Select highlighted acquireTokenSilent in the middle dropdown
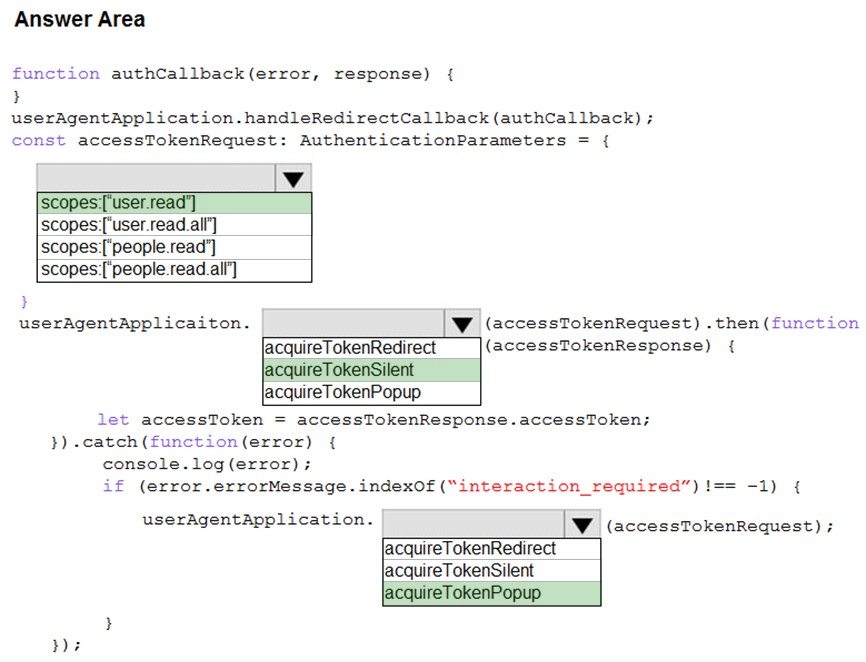 [371, 370]
